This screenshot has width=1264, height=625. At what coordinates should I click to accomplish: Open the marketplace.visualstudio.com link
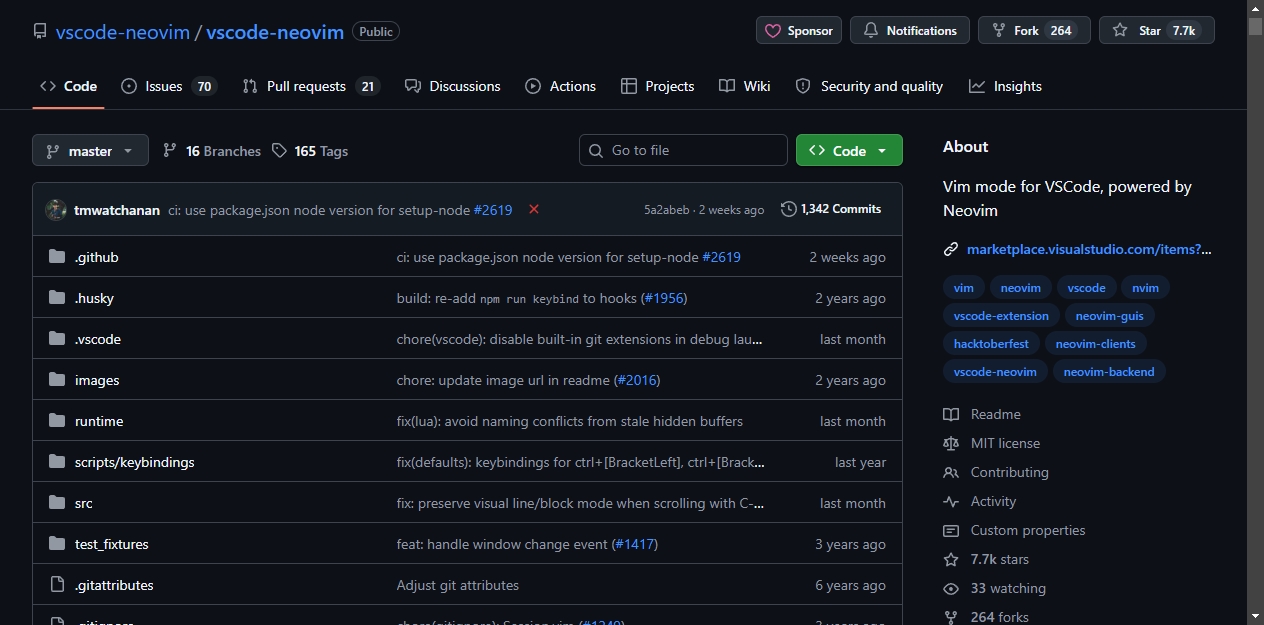click(1089, 249)
